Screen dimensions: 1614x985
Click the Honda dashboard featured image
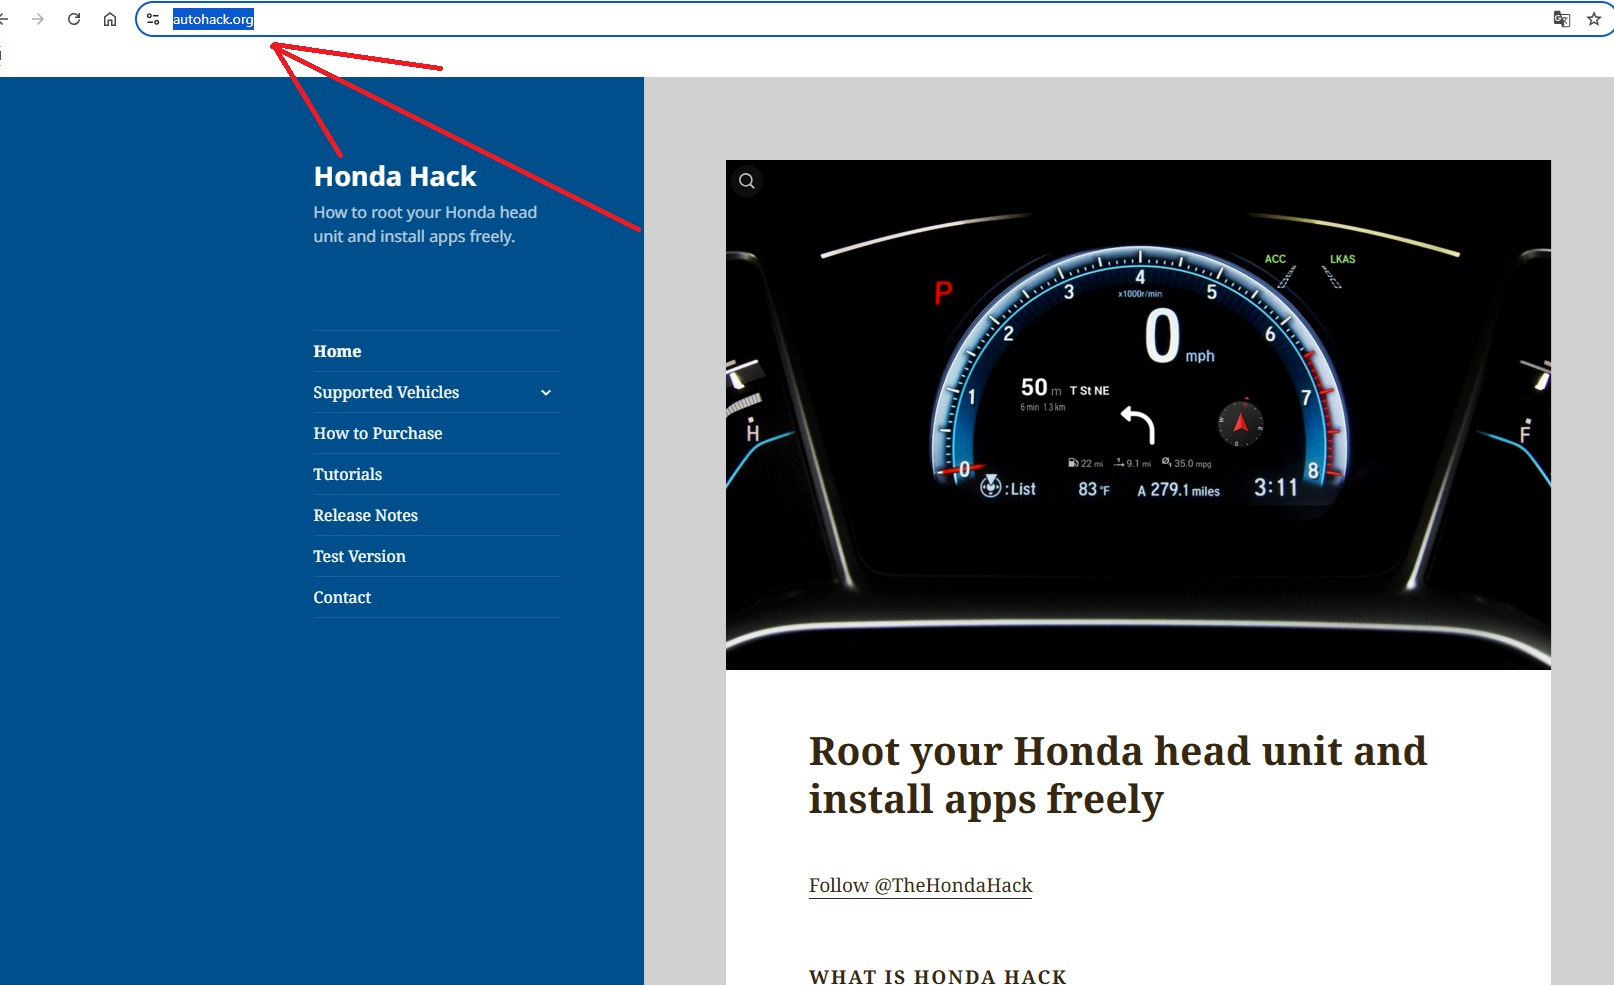pos(1138,415)
